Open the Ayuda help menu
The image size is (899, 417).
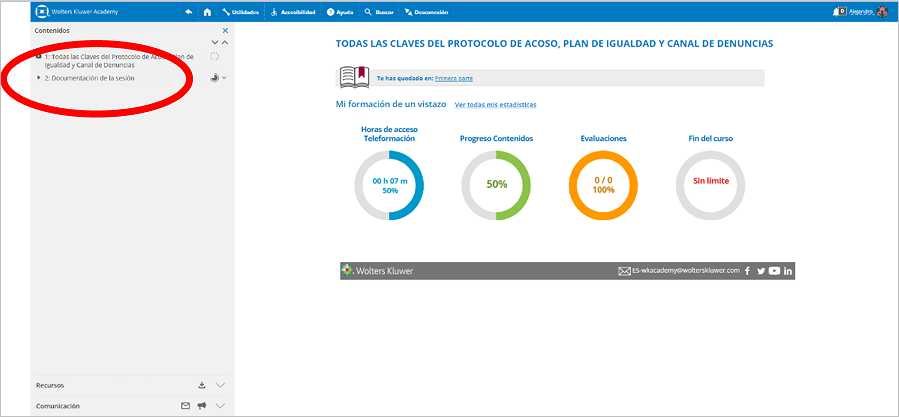point(339,12)
